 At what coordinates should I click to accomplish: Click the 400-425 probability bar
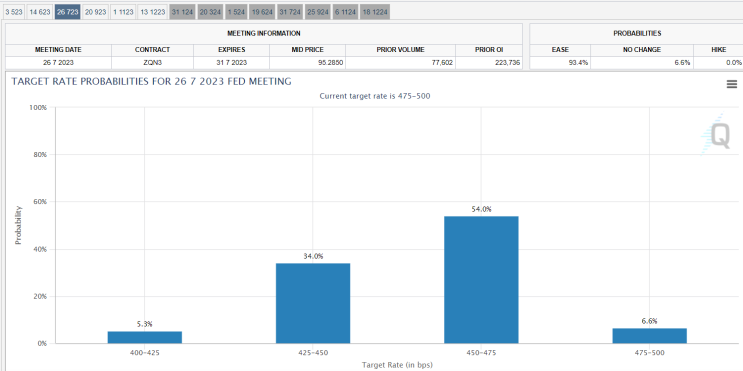click(x=145, y=337)
